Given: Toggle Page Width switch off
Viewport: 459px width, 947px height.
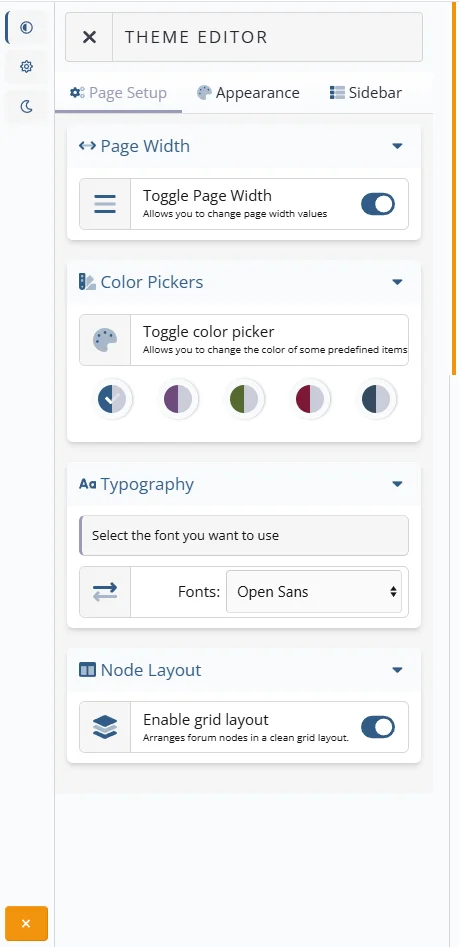Looking at the screenshot, I should (378, 204).
